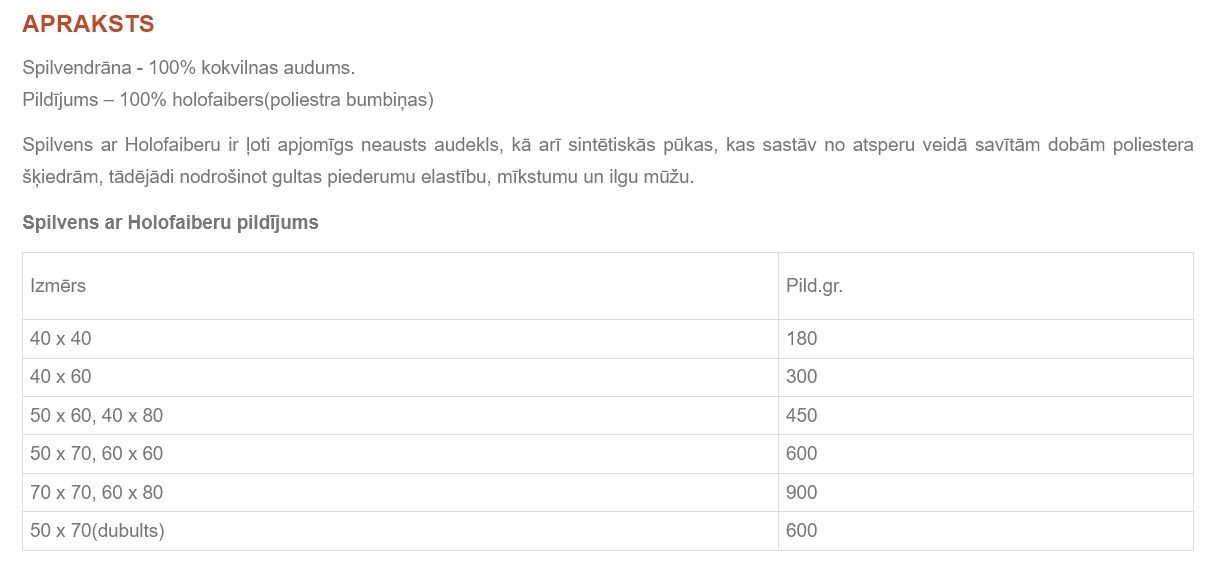The height and width of the screenshot is (561, 1209).
Task: Select the 50 x 60, 40 x 80 cell
Action: click(400, 416)
